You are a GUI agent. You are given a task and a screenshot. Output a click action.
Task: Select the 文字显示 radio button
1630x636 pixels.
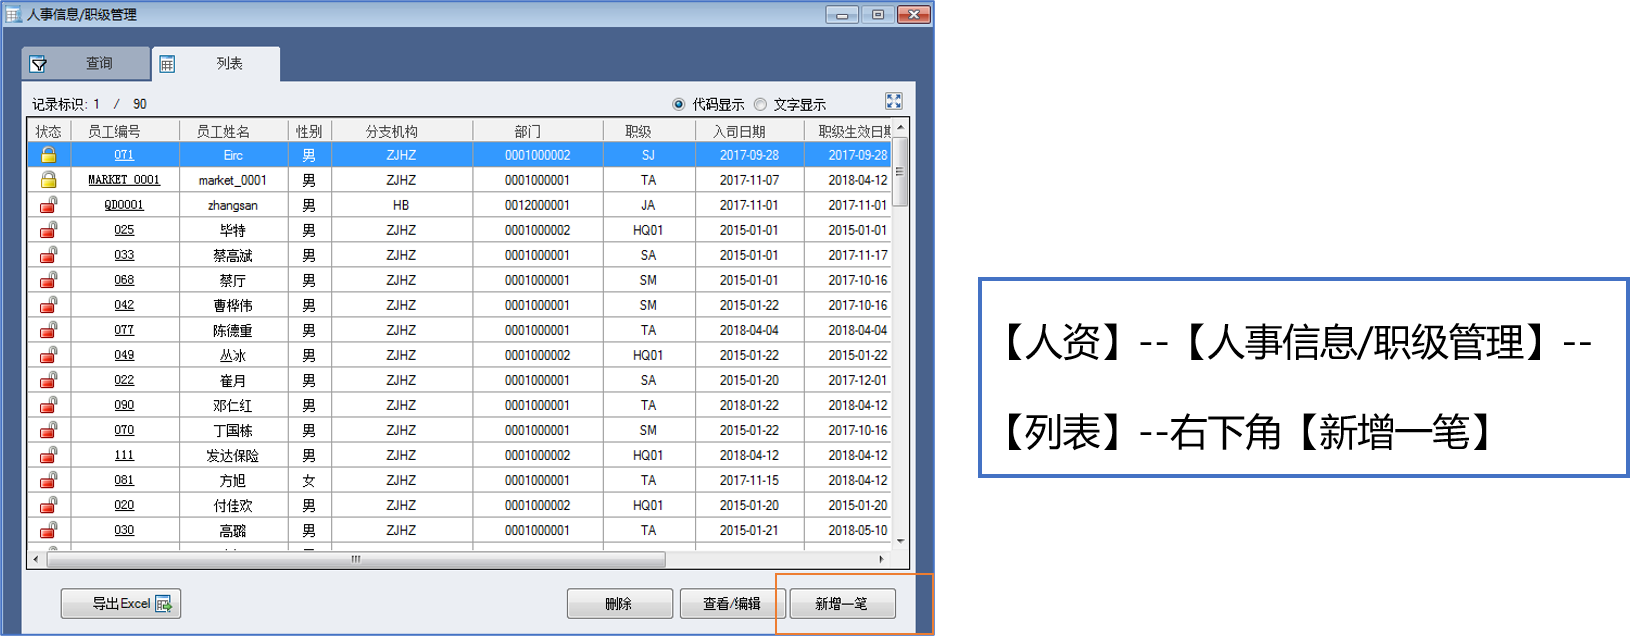[x=761, y=104]
